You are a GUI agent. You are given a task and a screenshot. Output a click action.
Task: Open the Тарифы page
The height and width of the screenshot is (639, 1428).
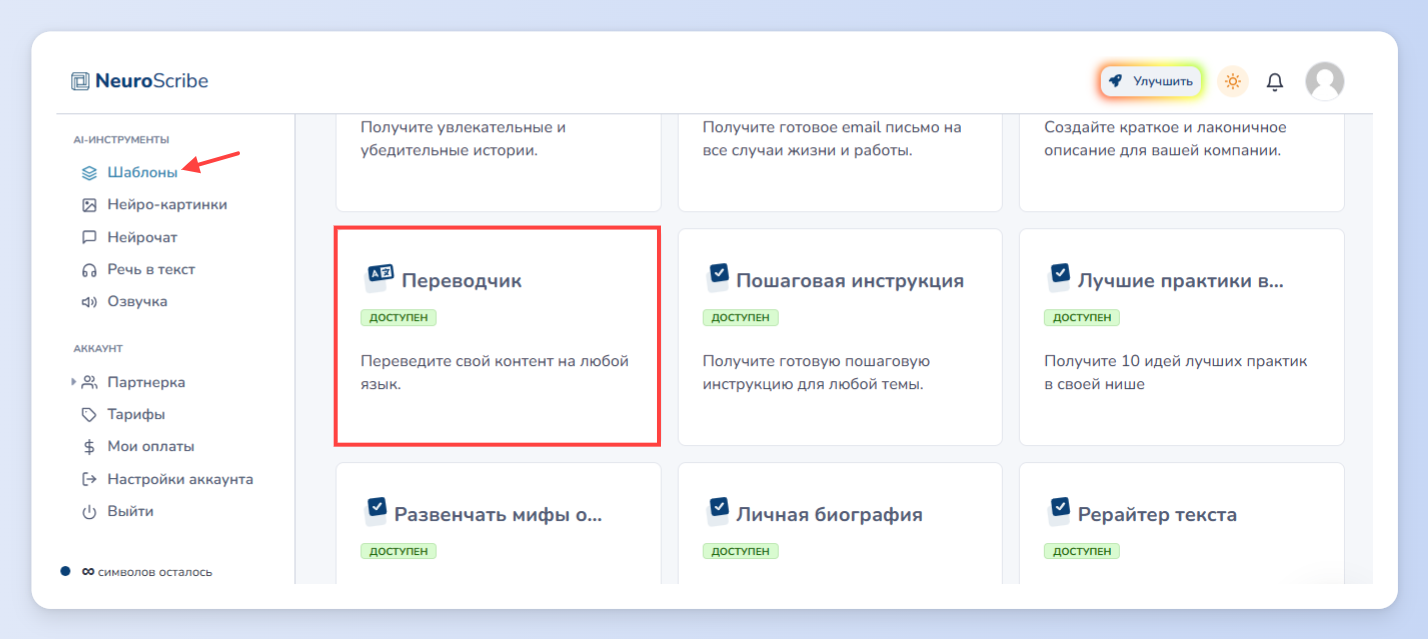pos(136,414)
